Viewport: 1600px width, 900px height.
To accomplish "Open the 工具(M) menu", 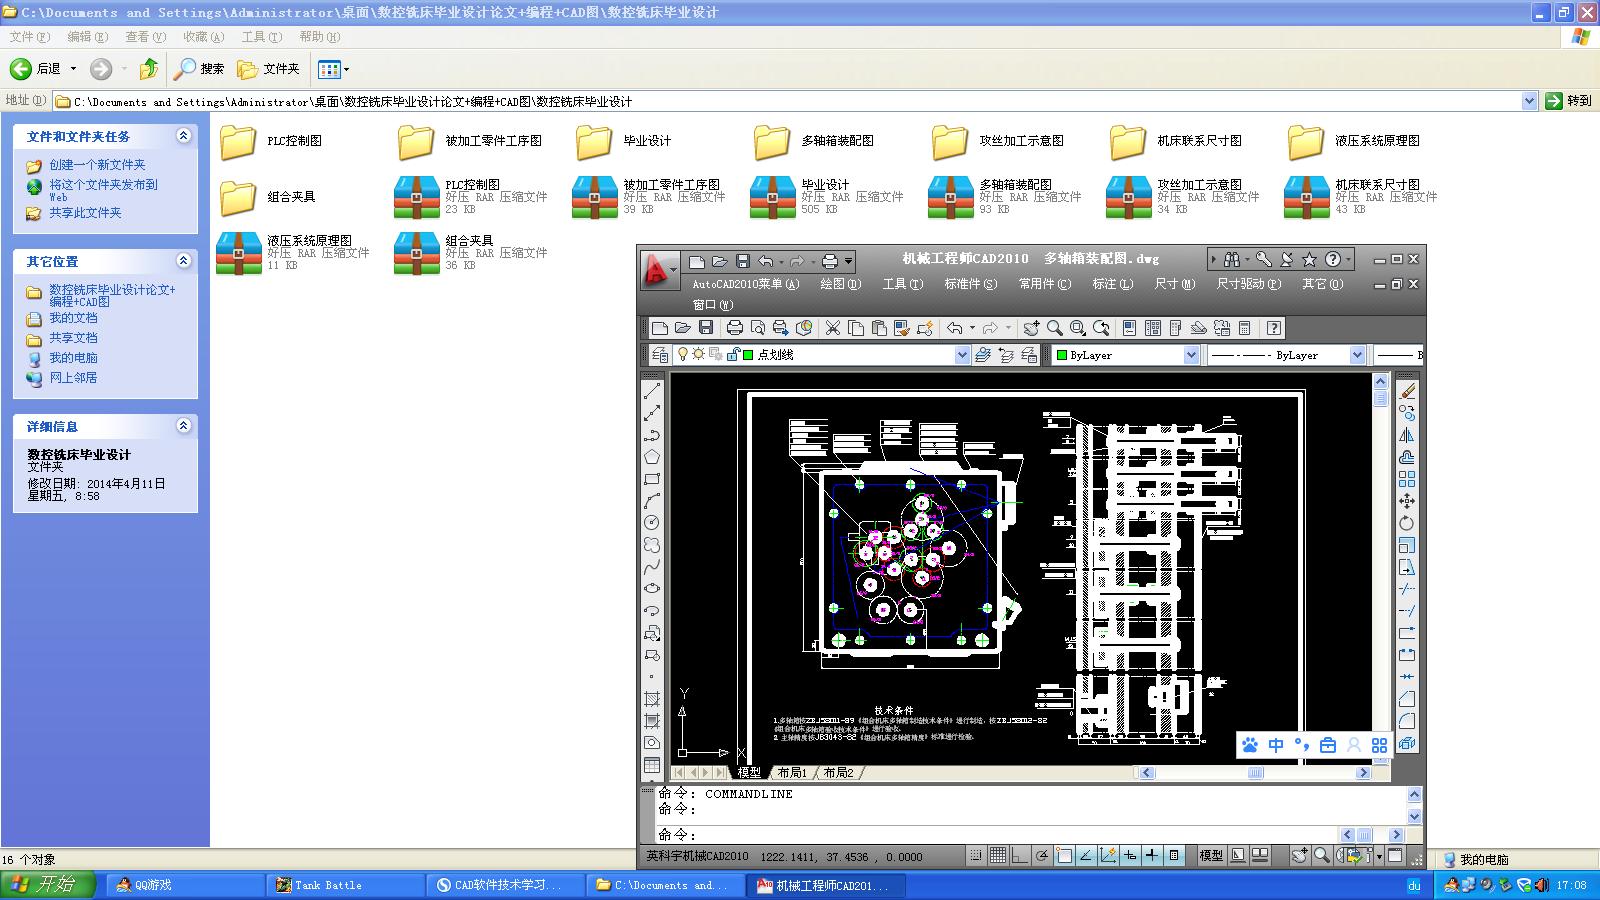I will tap(901, 284).
